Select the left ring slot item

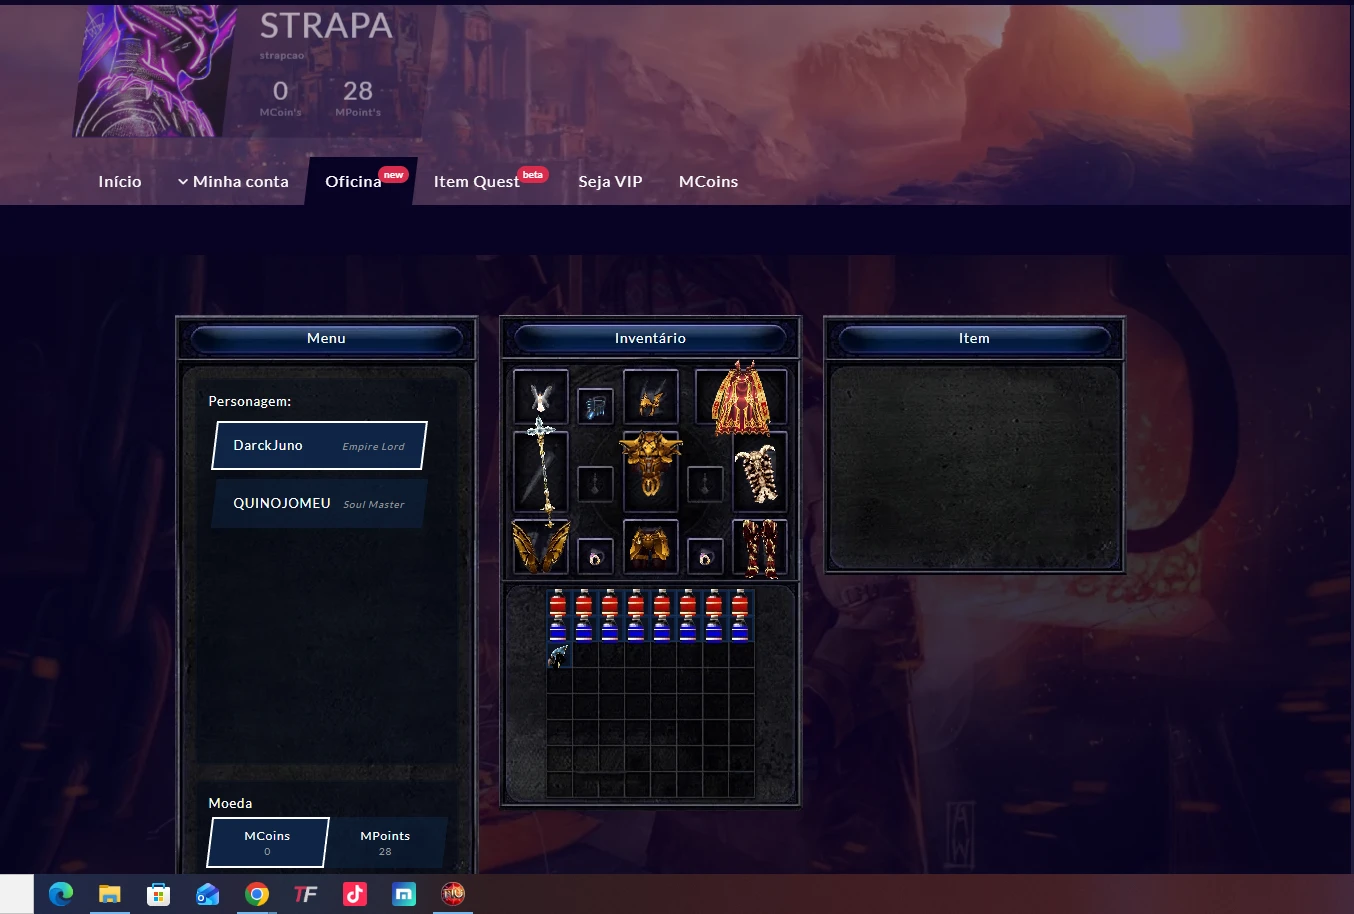595,557
